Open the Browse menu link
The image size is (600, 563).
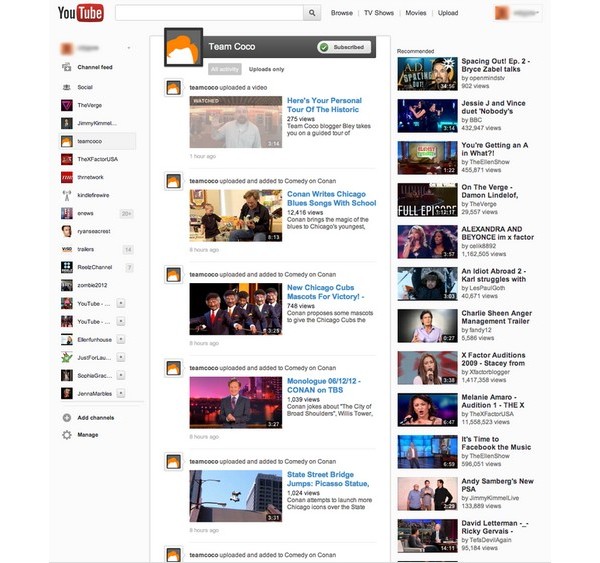coord(342,13)
